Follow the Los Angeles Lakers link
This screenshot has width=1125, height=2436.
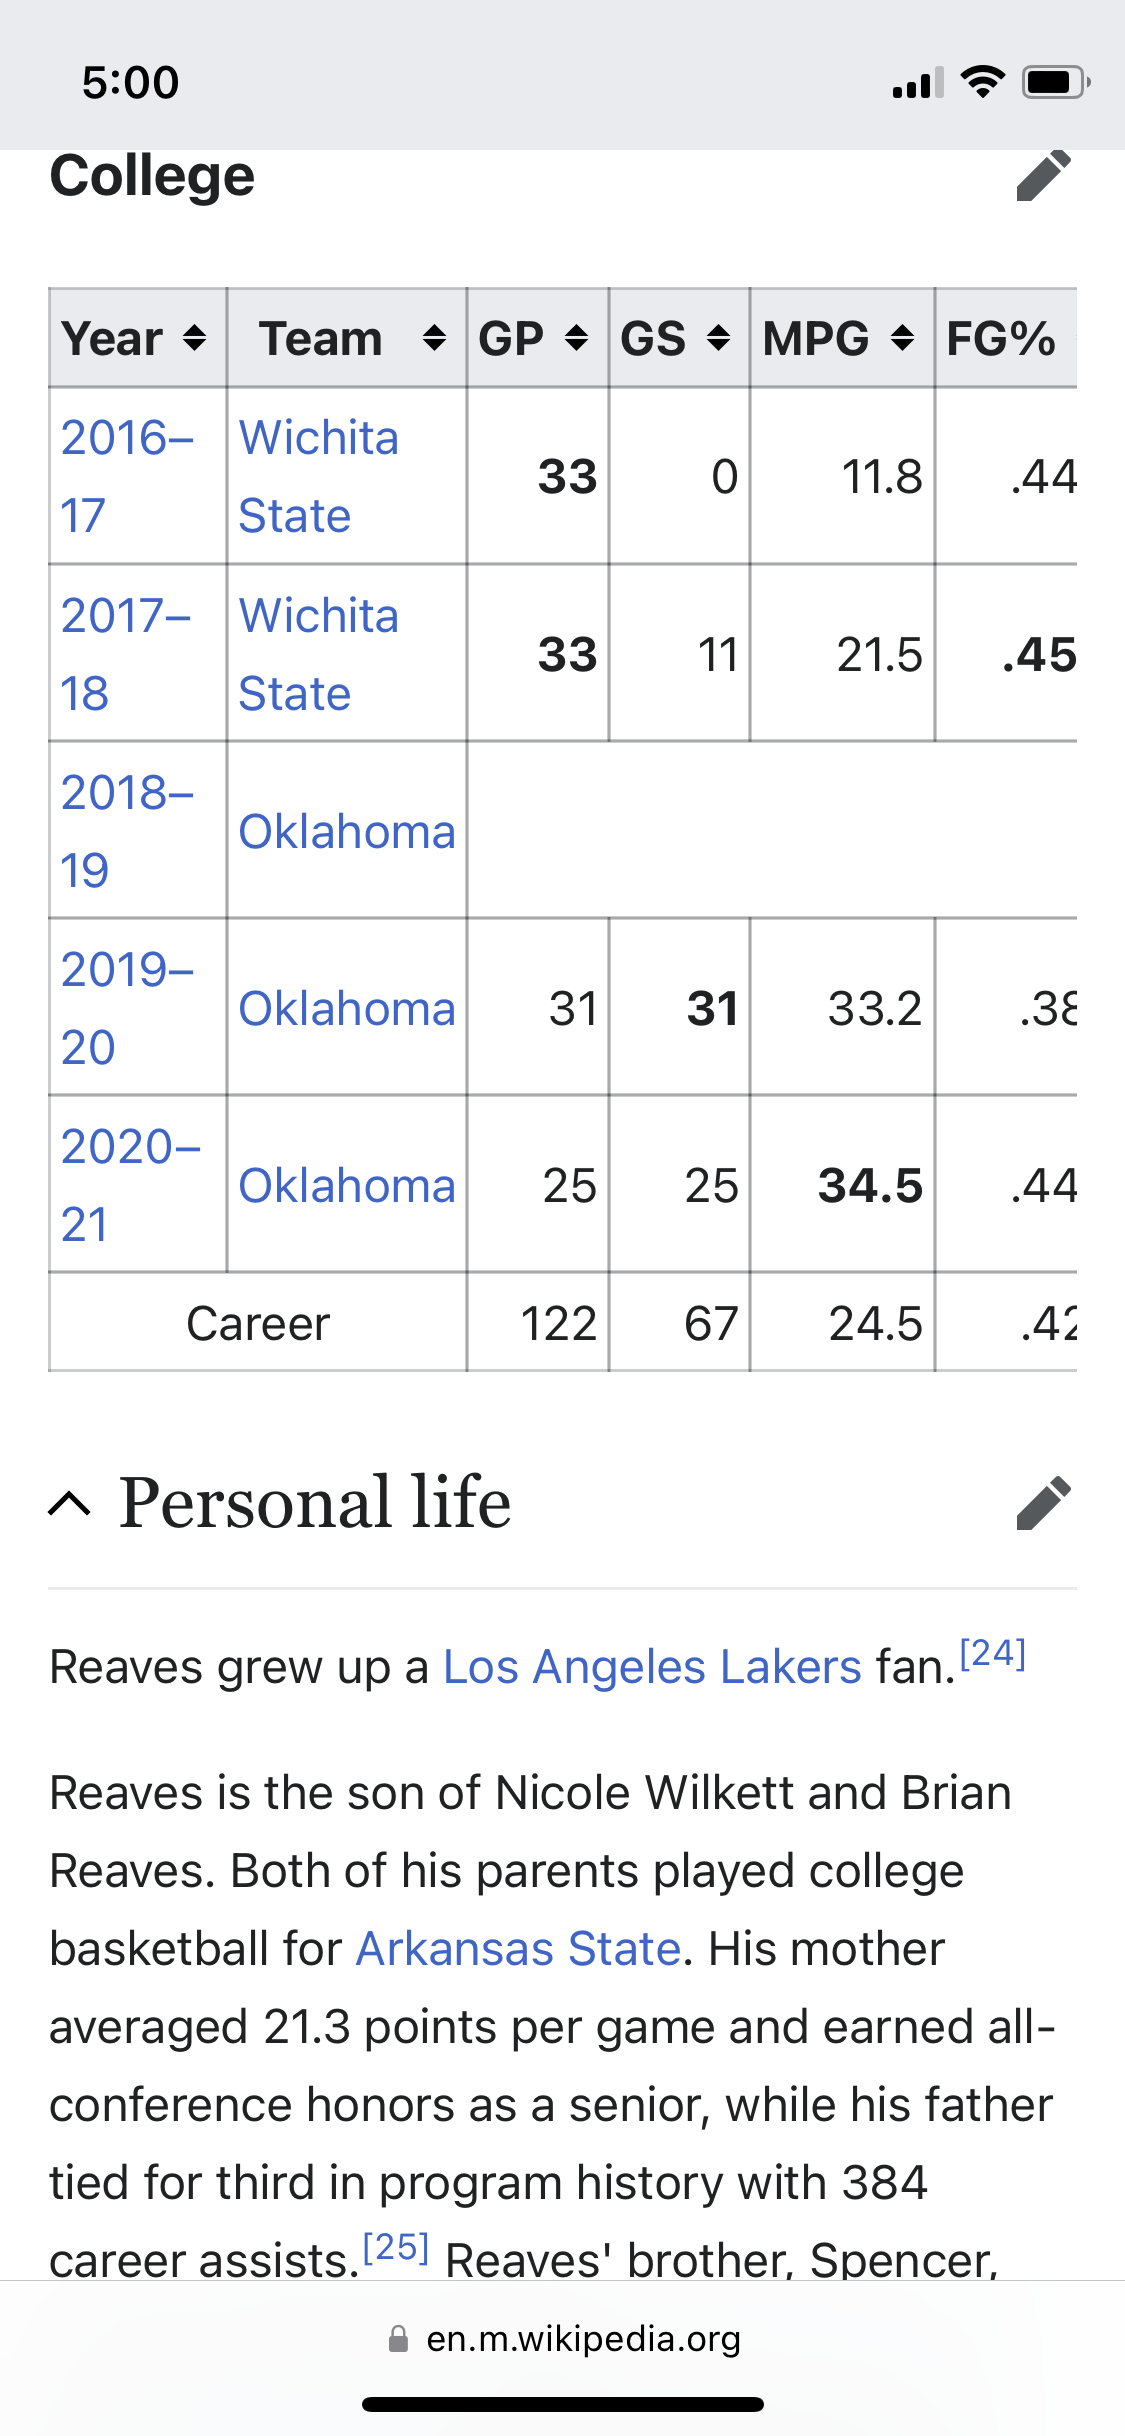pos(652,1667)
